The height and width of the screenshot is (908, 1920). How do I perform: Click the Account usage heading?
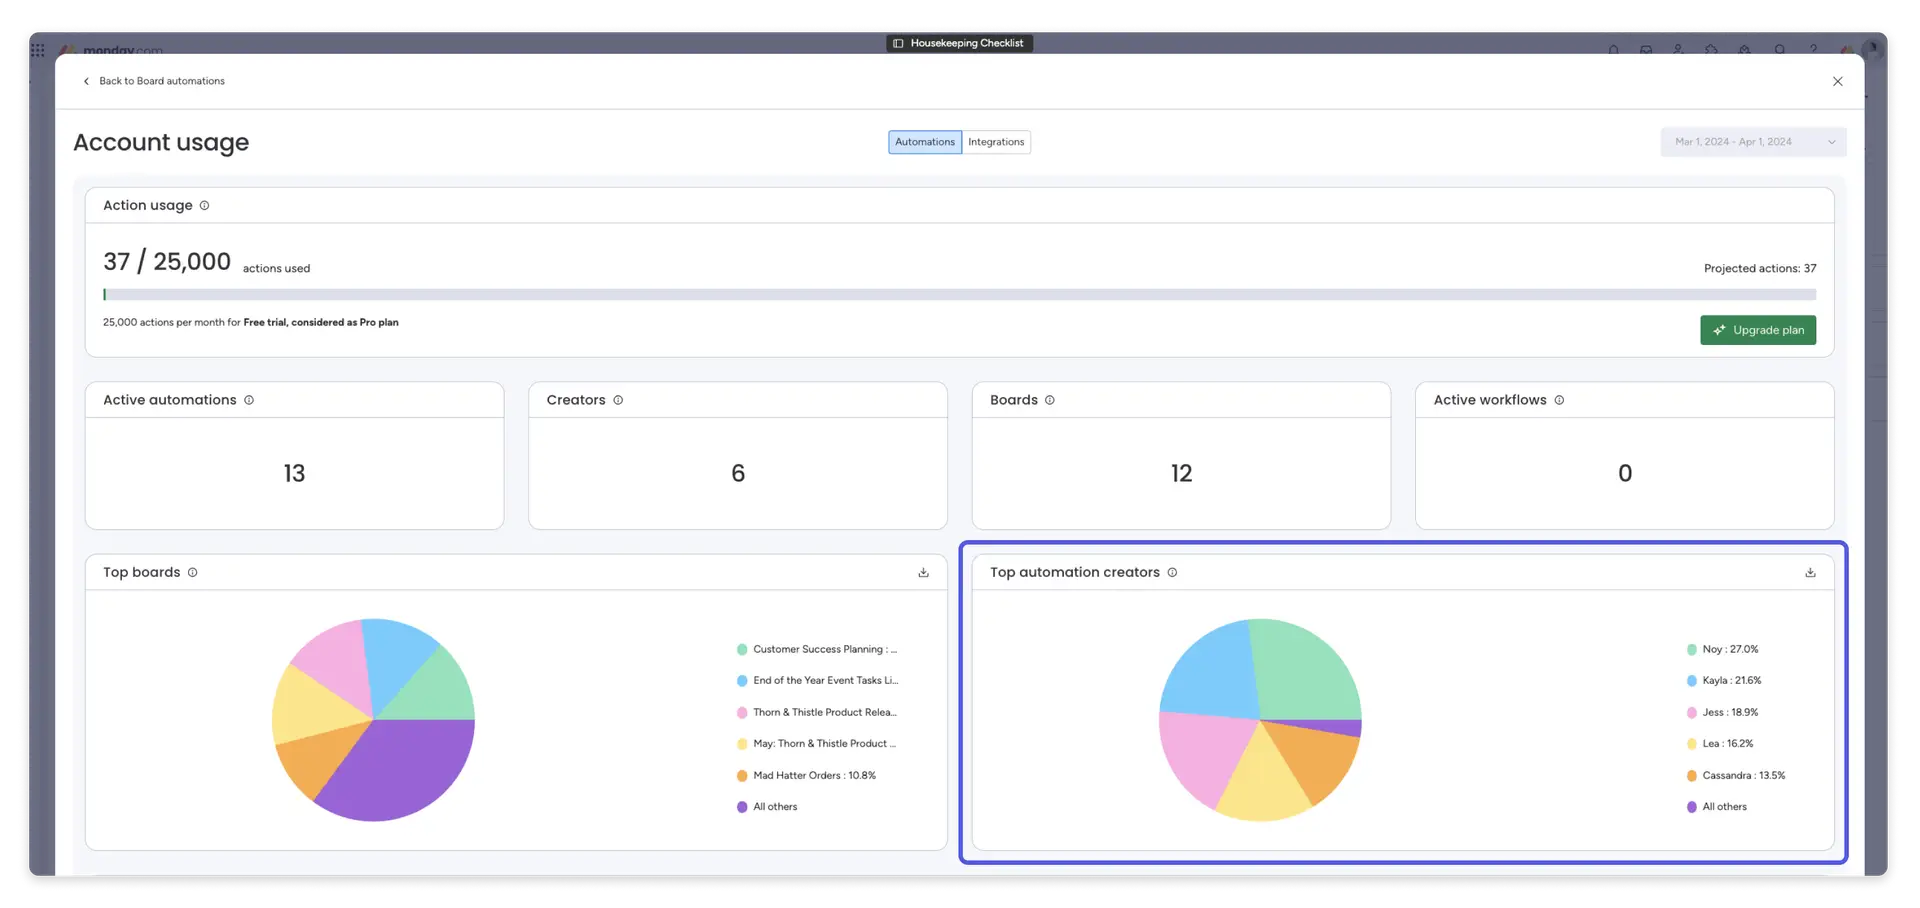161,142
